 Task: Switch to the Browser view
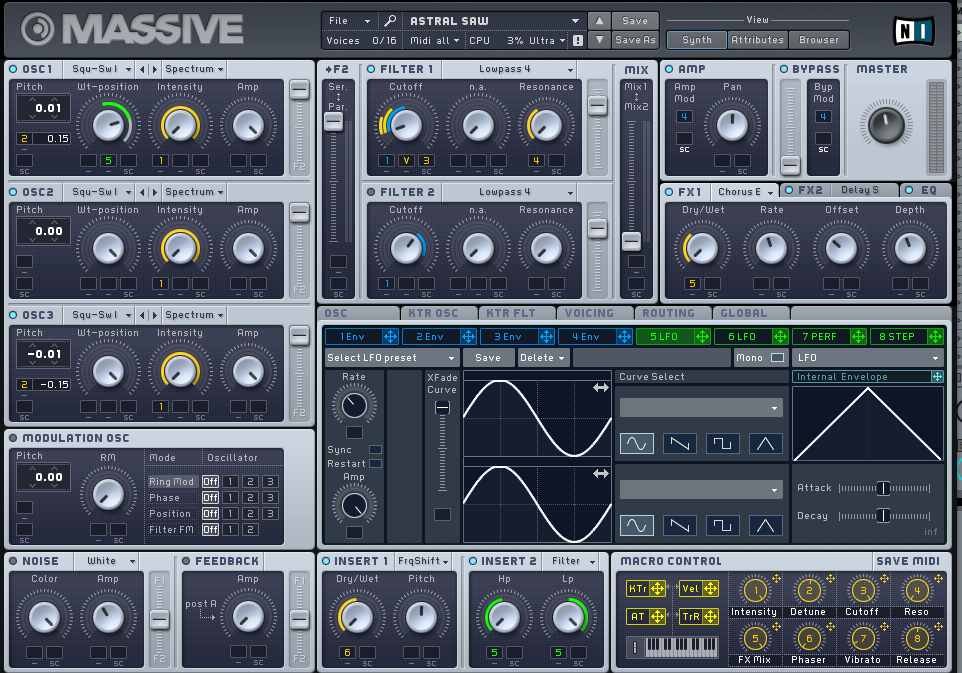(x=818, y=40)
